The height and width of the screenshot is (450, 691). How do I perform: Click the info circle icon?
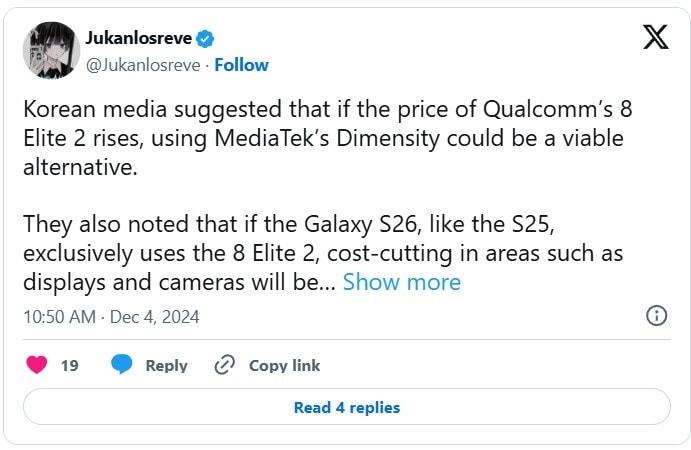[657, 316]
